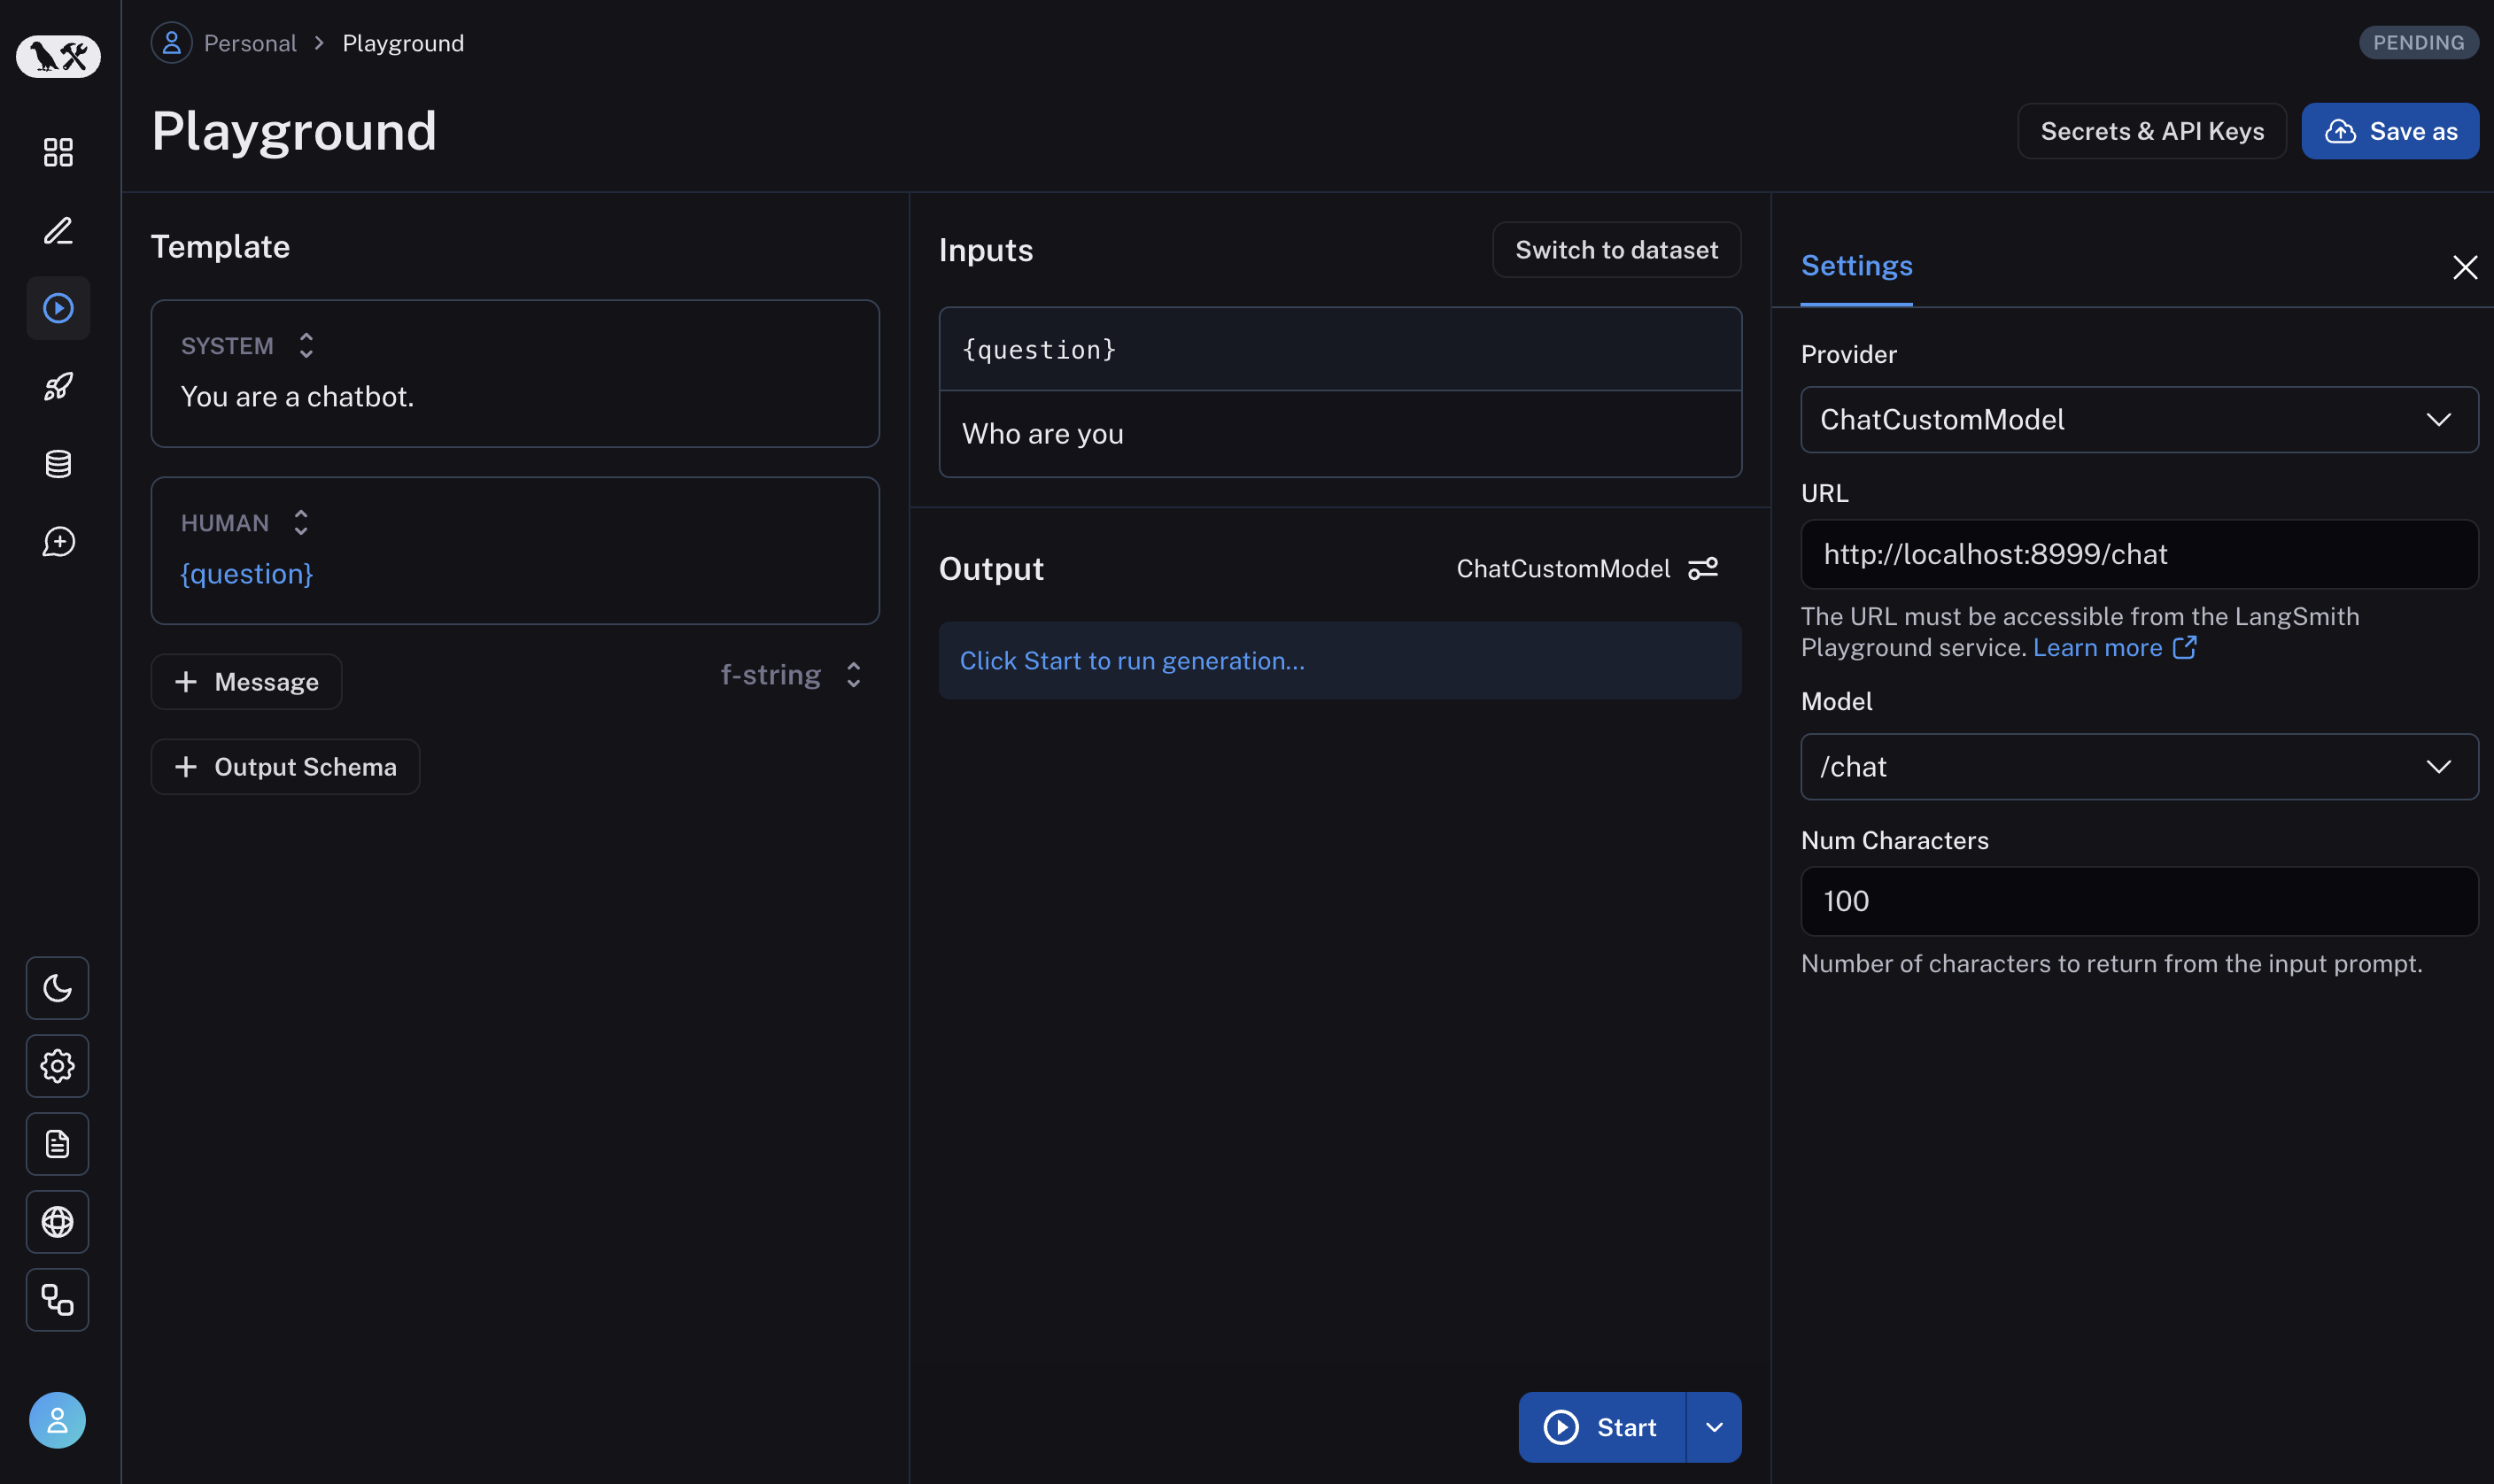Navigate to Personal in the breadcrumb
The image size is (2494, 1484).
coord(249,42)
